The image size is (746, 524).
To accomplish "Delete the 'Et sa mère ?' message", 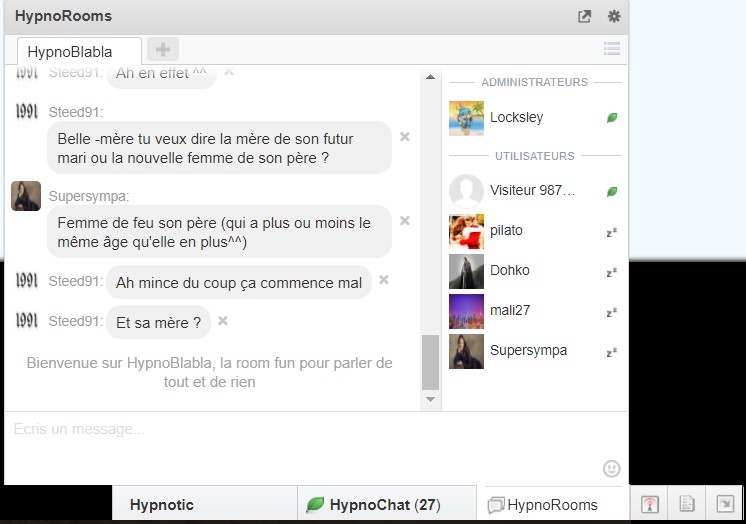I will [x=223, y=321].
